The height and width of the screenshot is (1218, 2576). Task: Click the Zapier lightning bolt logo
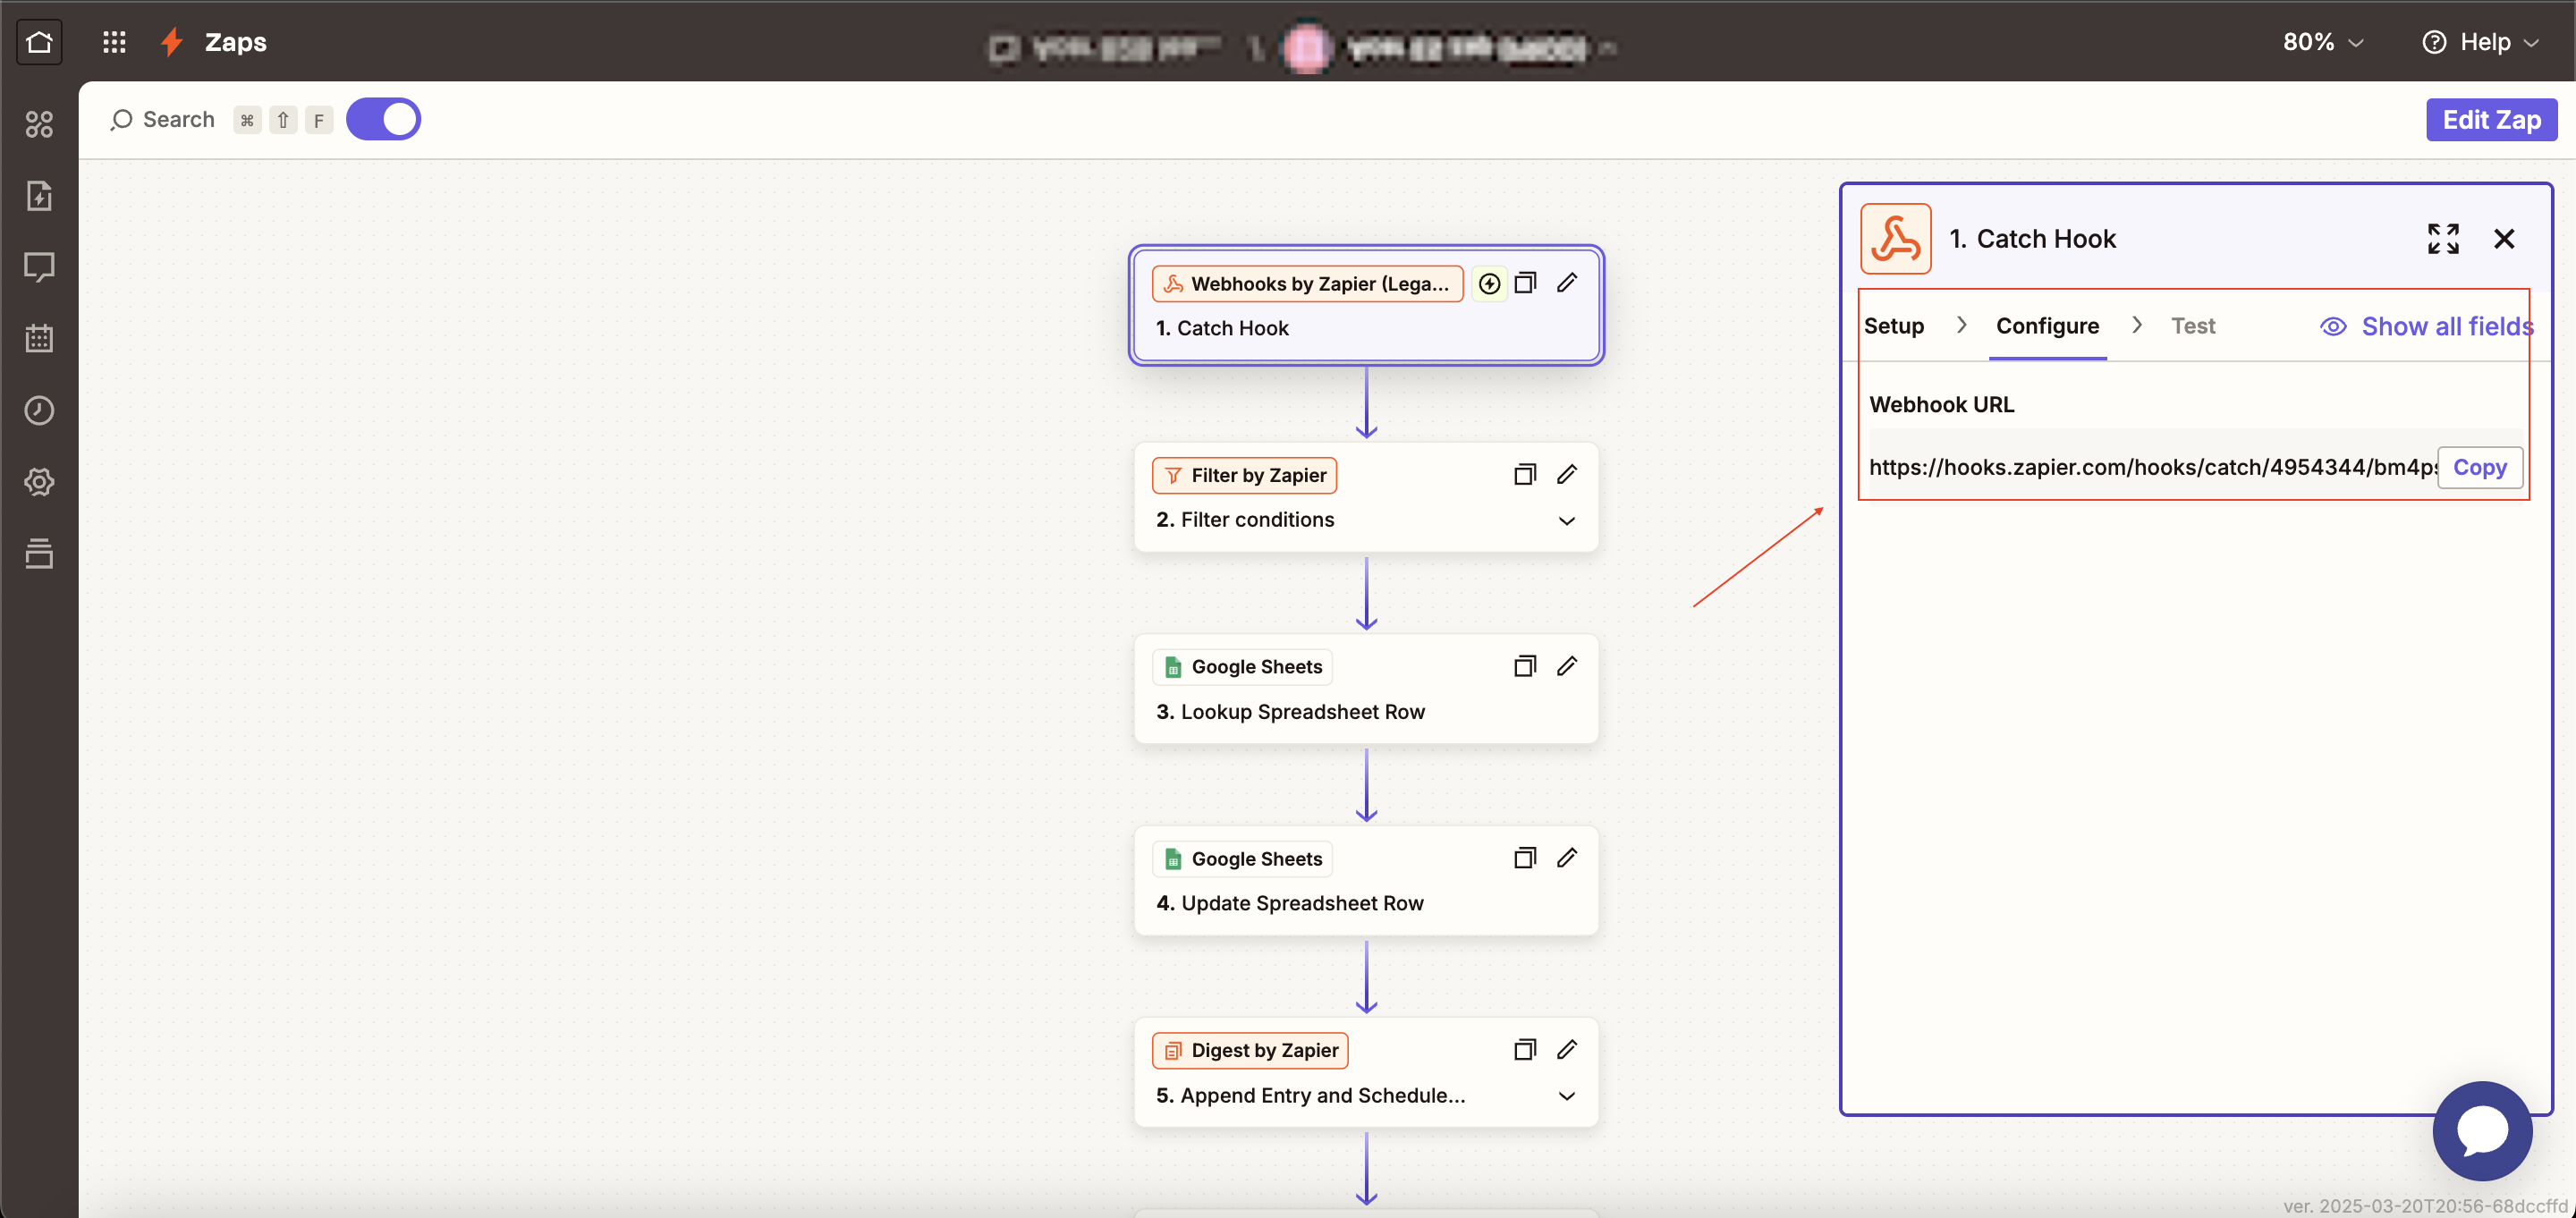pos(172,42)
